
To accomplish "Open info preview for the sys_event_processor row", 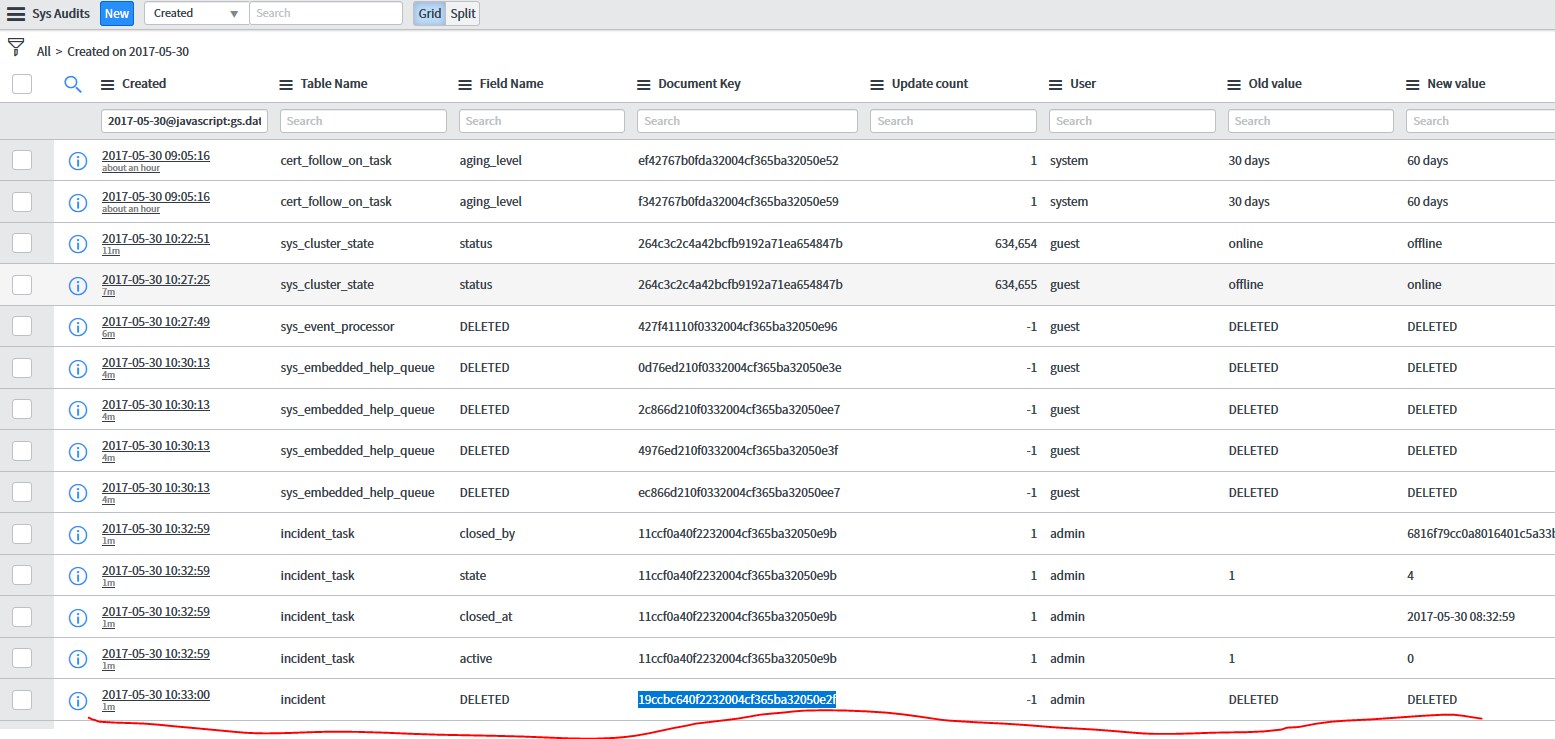I will 77,327.
